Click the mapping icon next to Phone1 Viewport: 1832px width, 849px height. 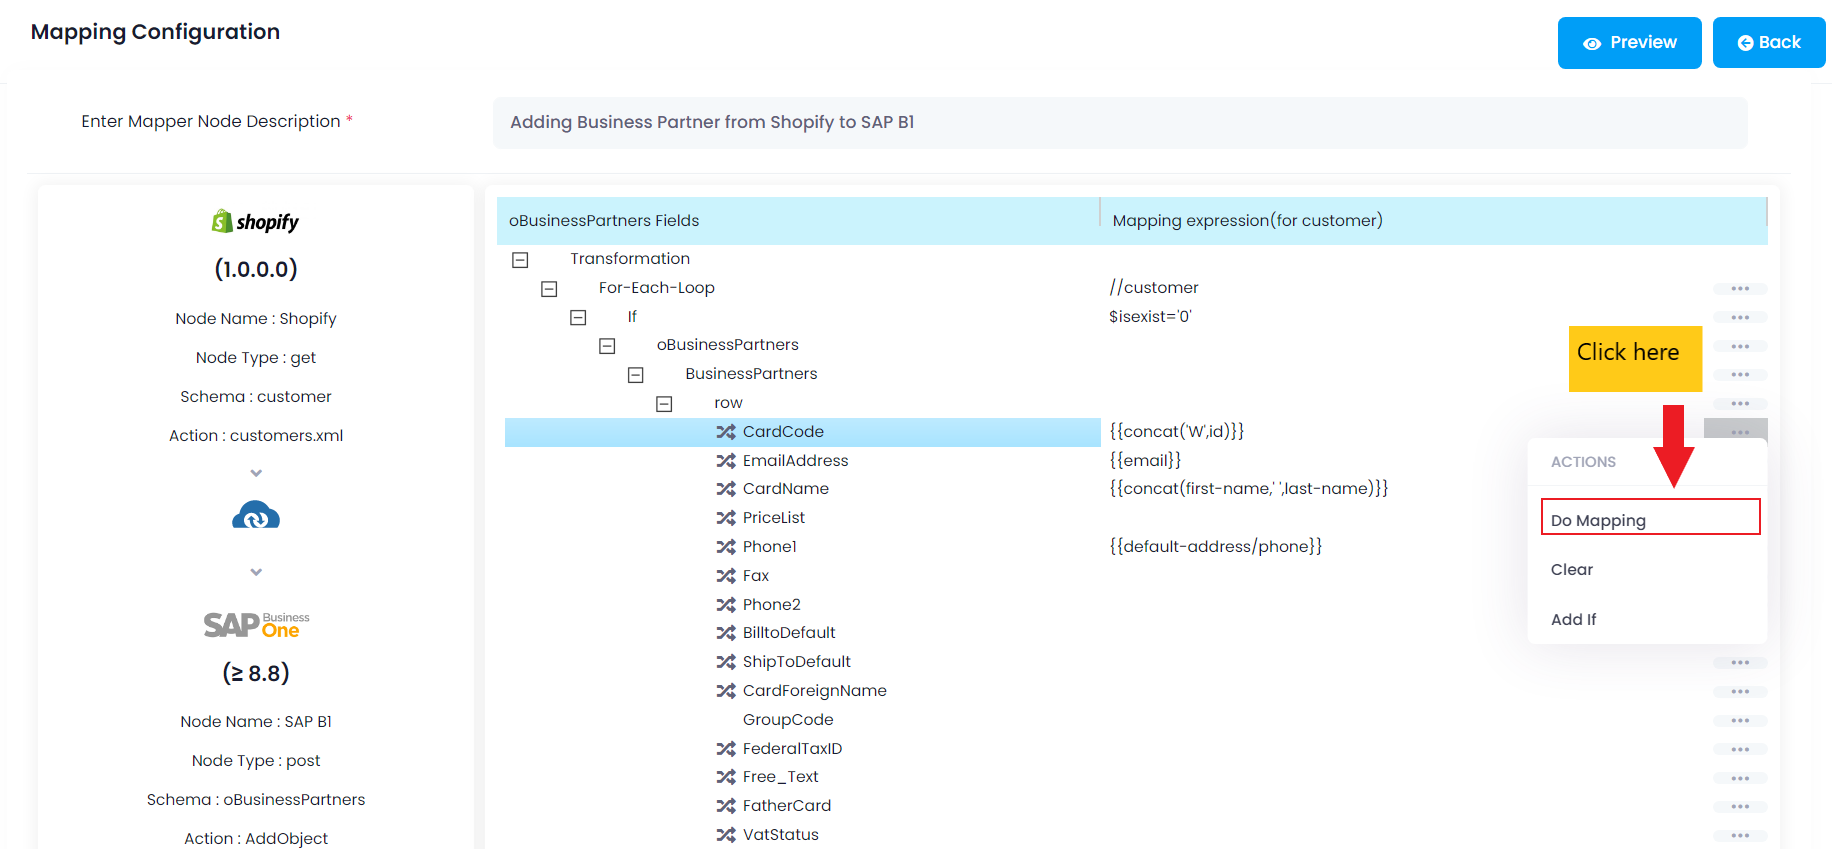pyautogui.click(x=725, y=547)
